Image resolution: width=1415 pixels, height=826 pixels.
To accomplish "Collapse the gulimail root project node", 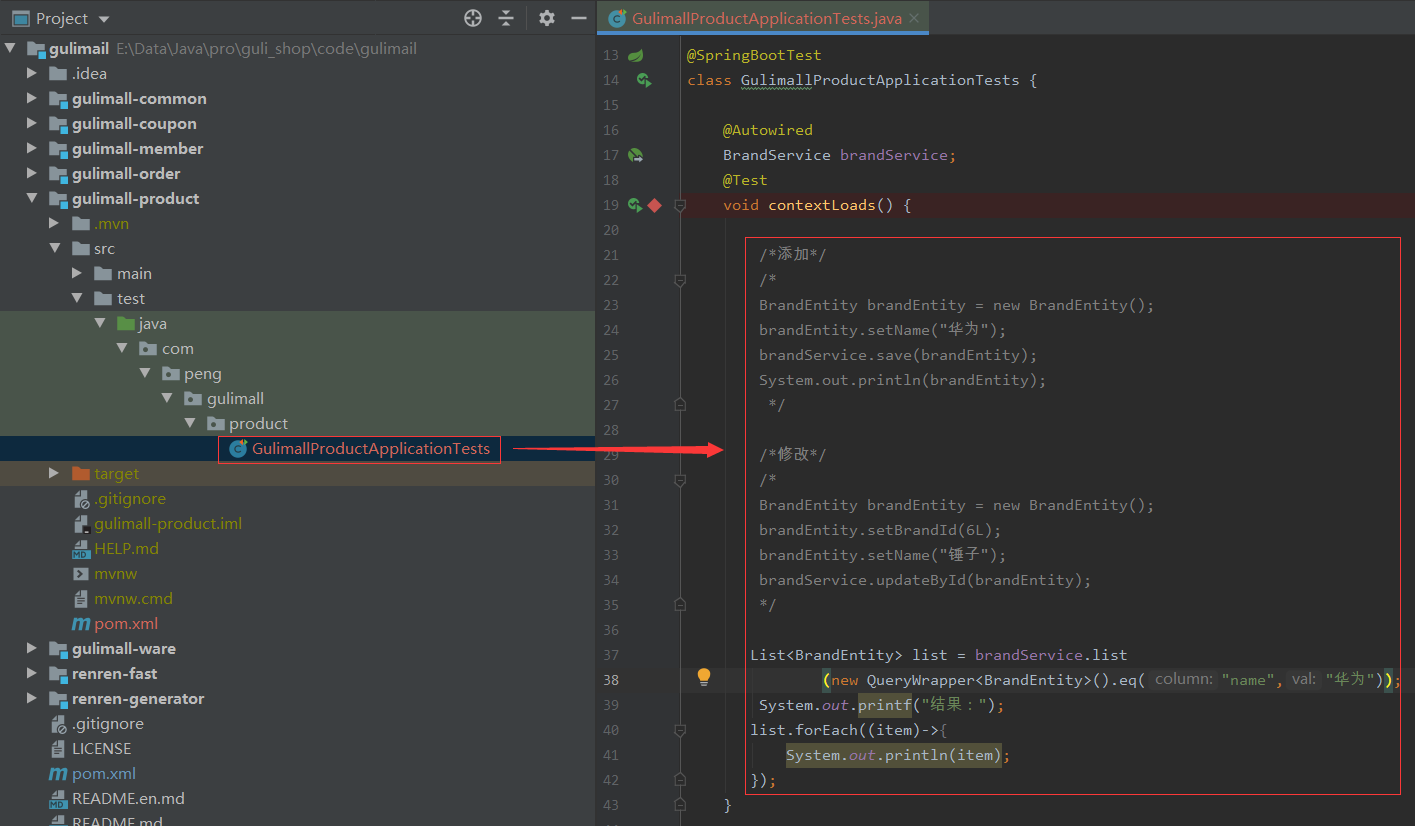I will [x=11, y=49].
